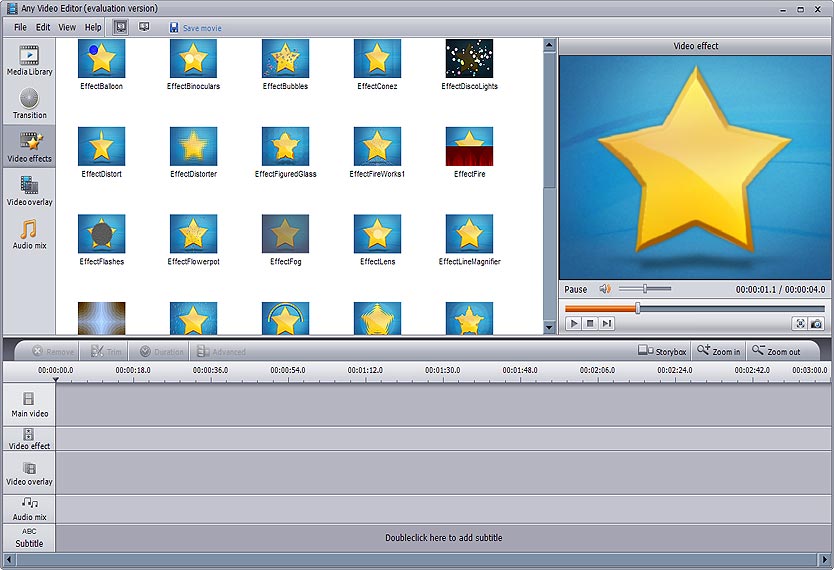Click the Duration button
834x570 pixels.
pyautogui.click(x=162, y=351)
